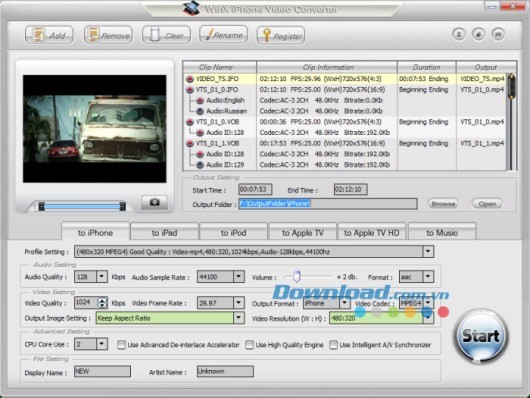Viewport: 530px width, 398px height.
Task: Switch to the to Apple TV HD tab
Action: 372,233
